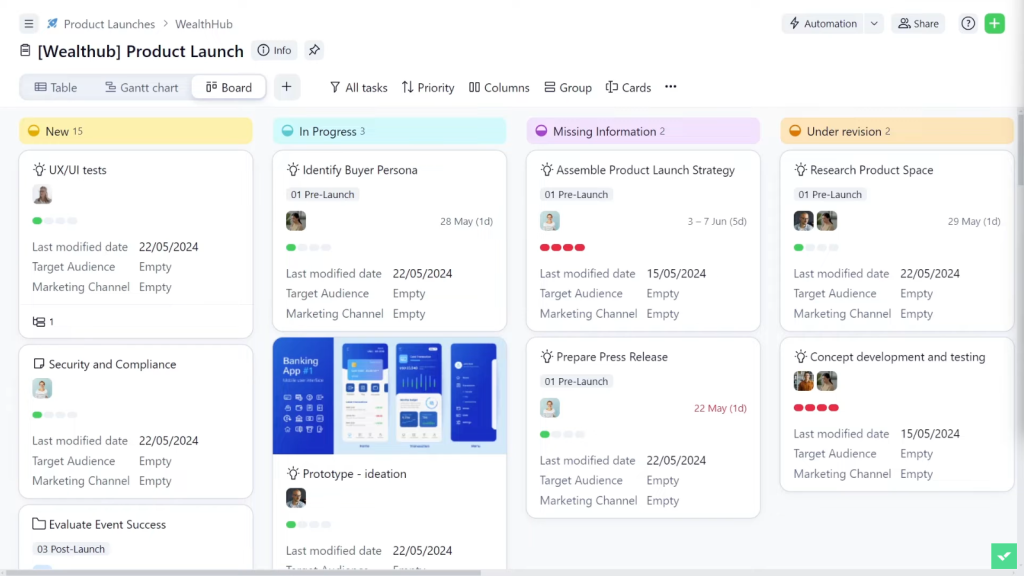Screen dimensions: 1024x576
Task: Switch to the Gantt chart tab
Action: (141, 88)
